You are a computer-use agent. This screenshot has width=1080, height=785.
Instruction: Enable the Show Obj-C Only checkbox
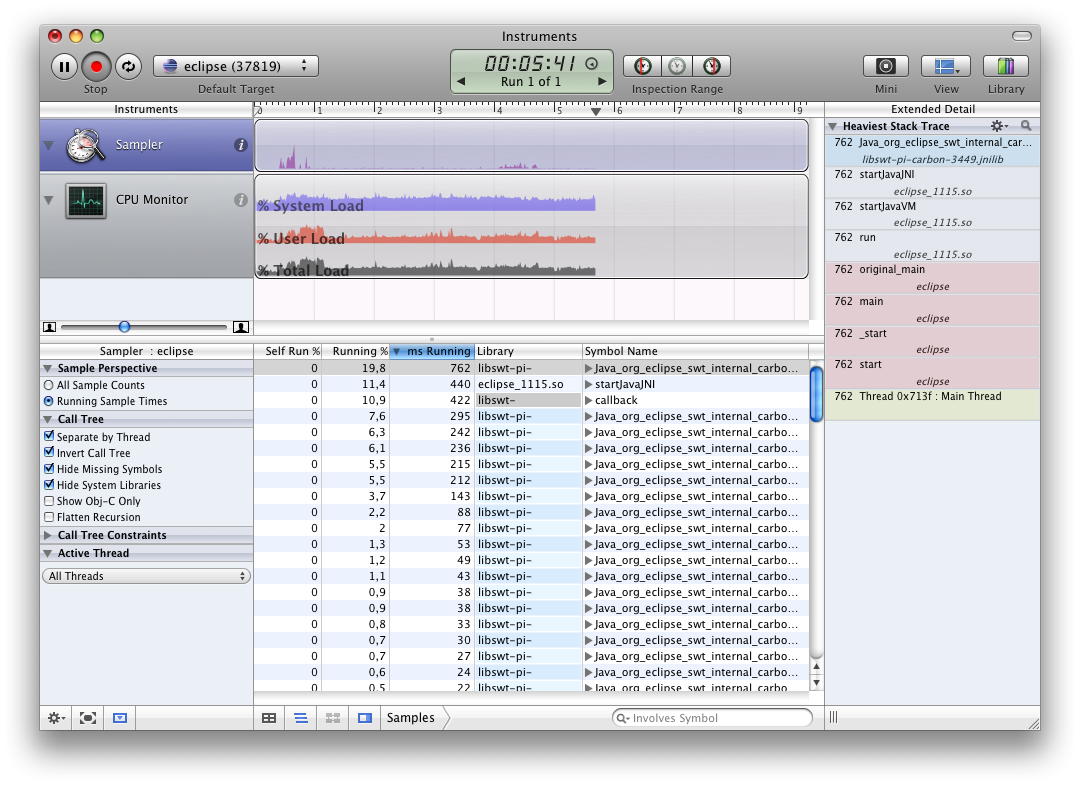click(49, 501)
